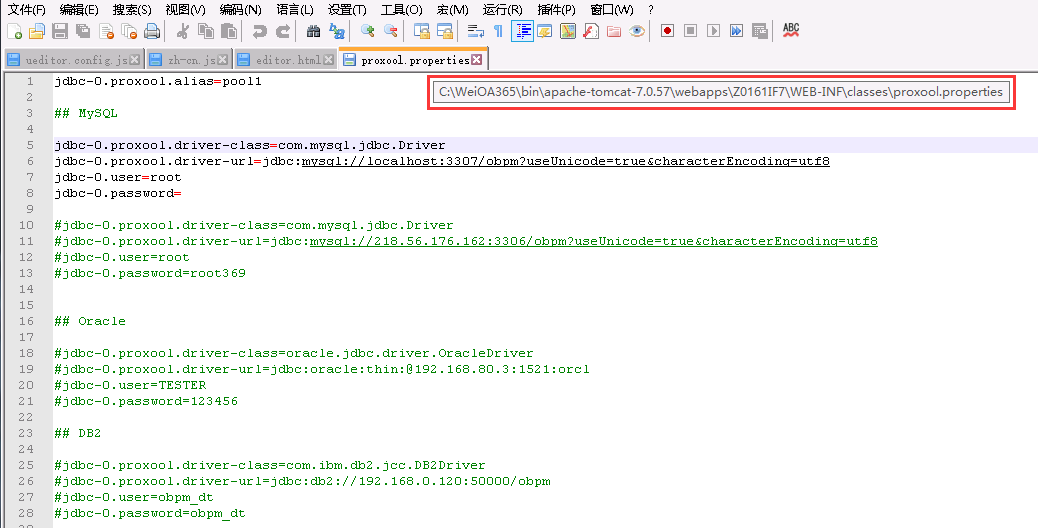Click the Cut scissors icon
The height and width of the screenshot is (528, 1038).
tap(183, 31)
